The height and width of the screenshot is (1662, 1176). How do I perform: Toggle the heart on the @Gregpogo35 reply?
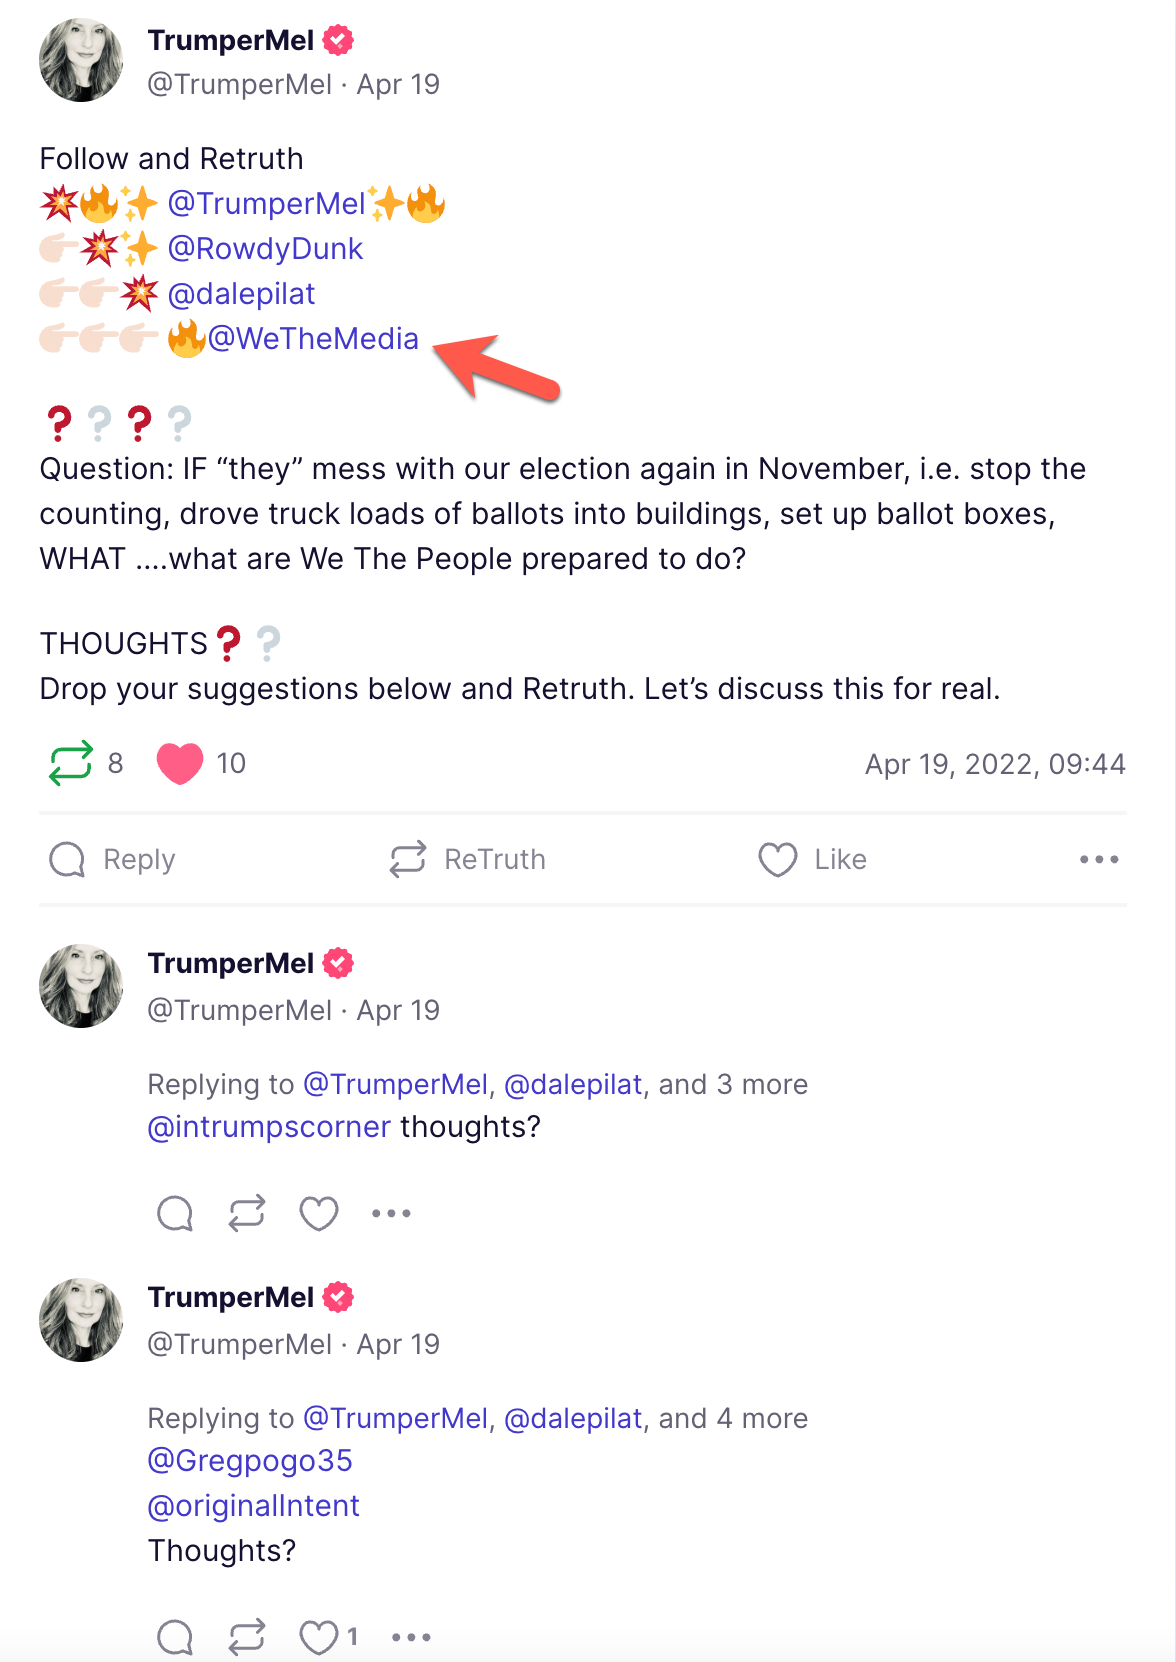[x=319, y=1637]
